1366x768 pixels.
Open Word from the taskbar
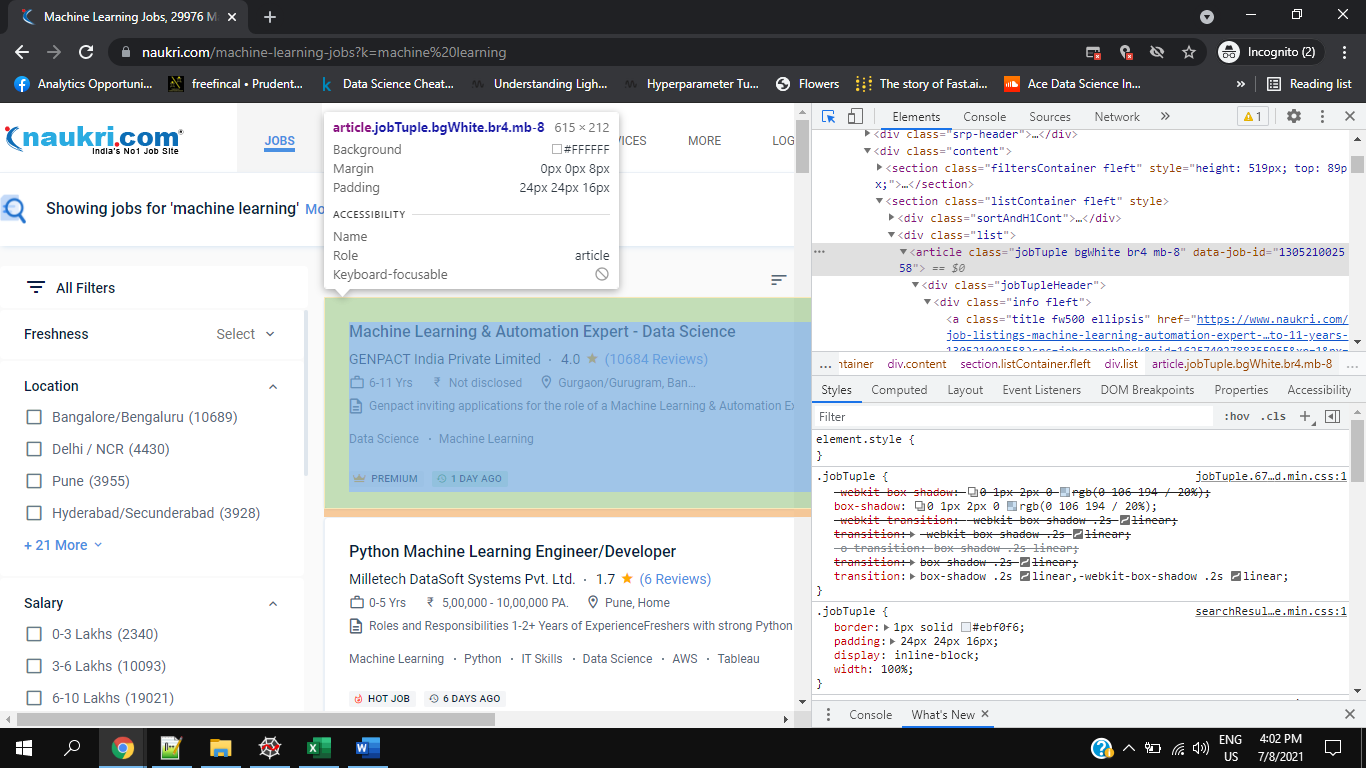pyautogui.click(x=366, y=748)
